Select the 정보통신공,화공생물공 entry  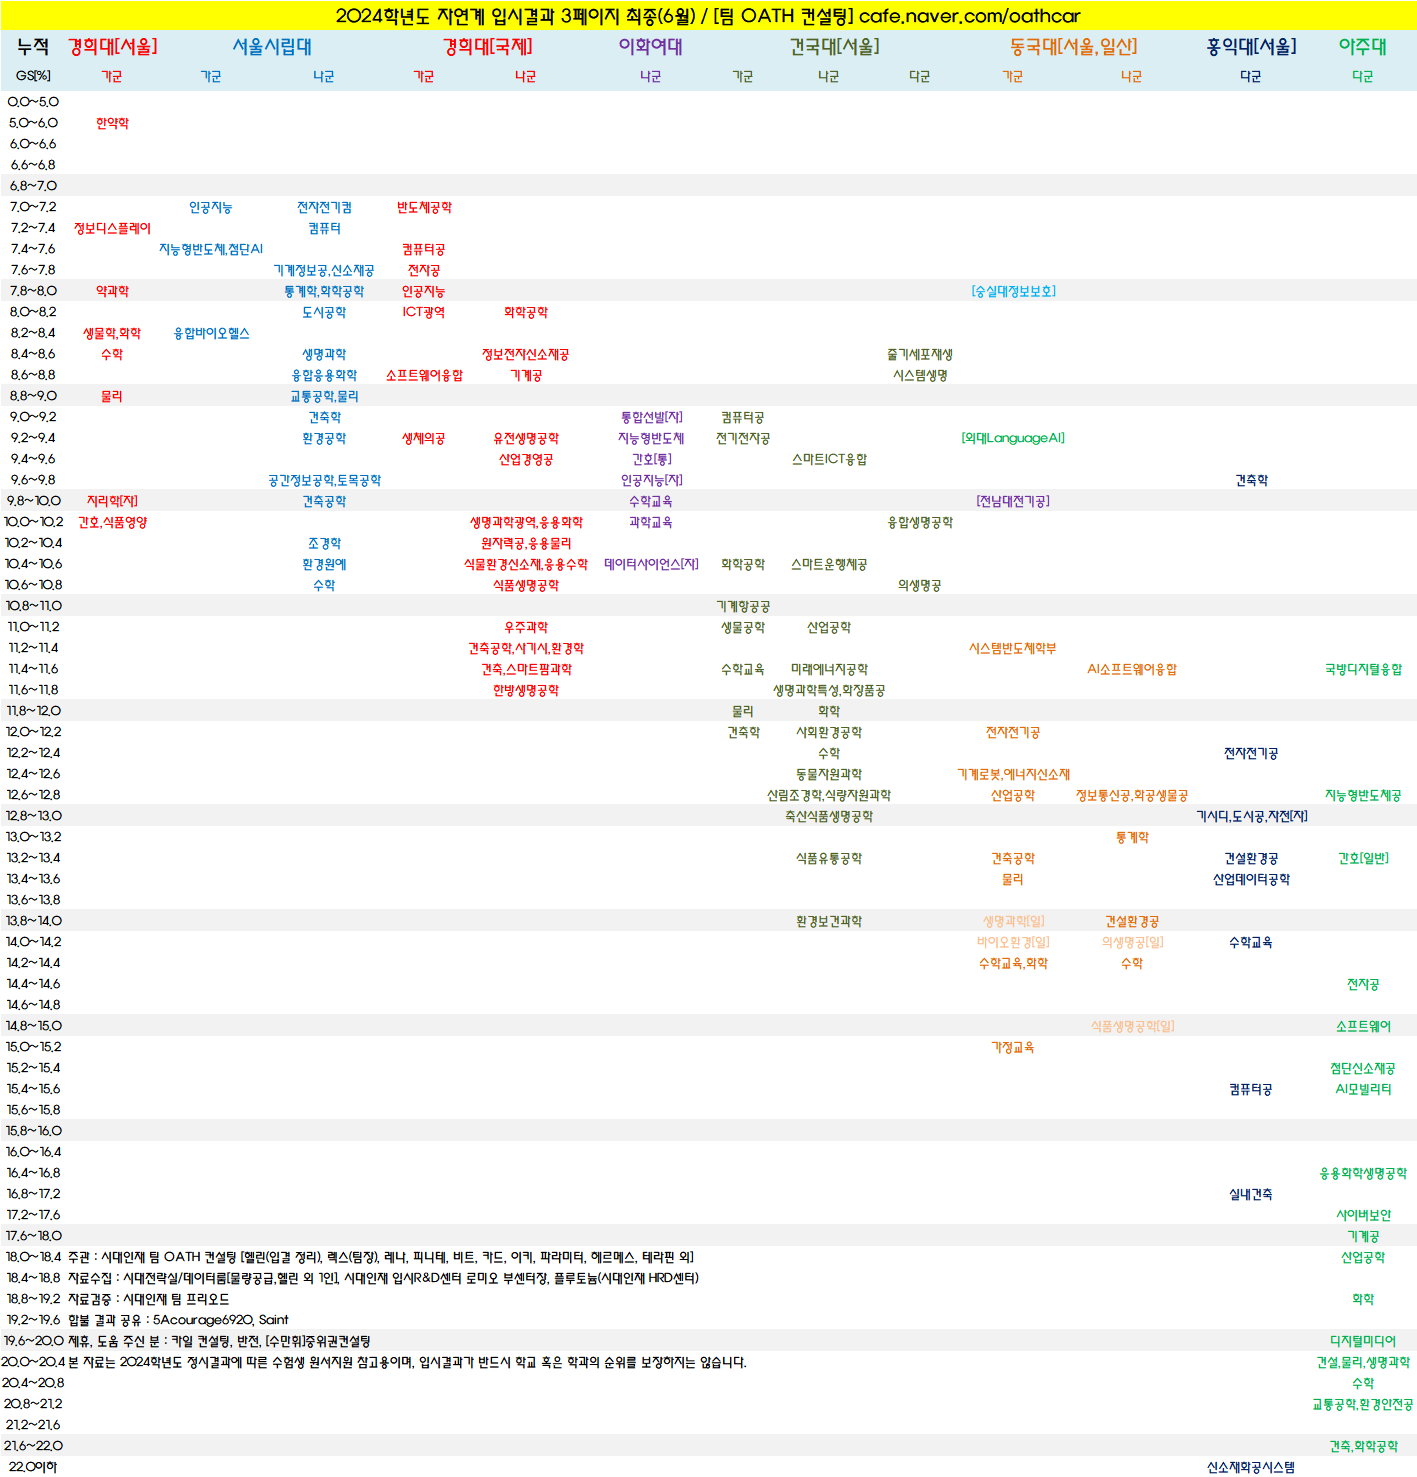[x=1132, y=795]
